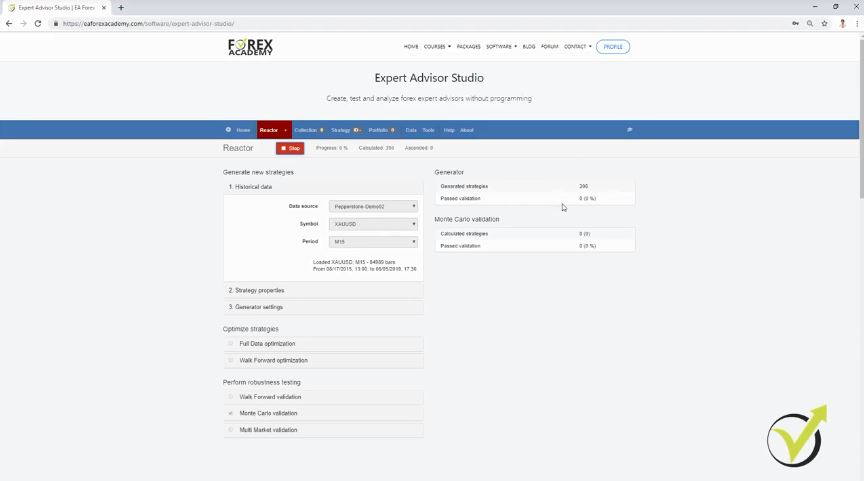The width and height of the screenshot is (864, 481).
Task: Open the Symbol dropdown showing XAUUSD
Action: coord(373,224)
